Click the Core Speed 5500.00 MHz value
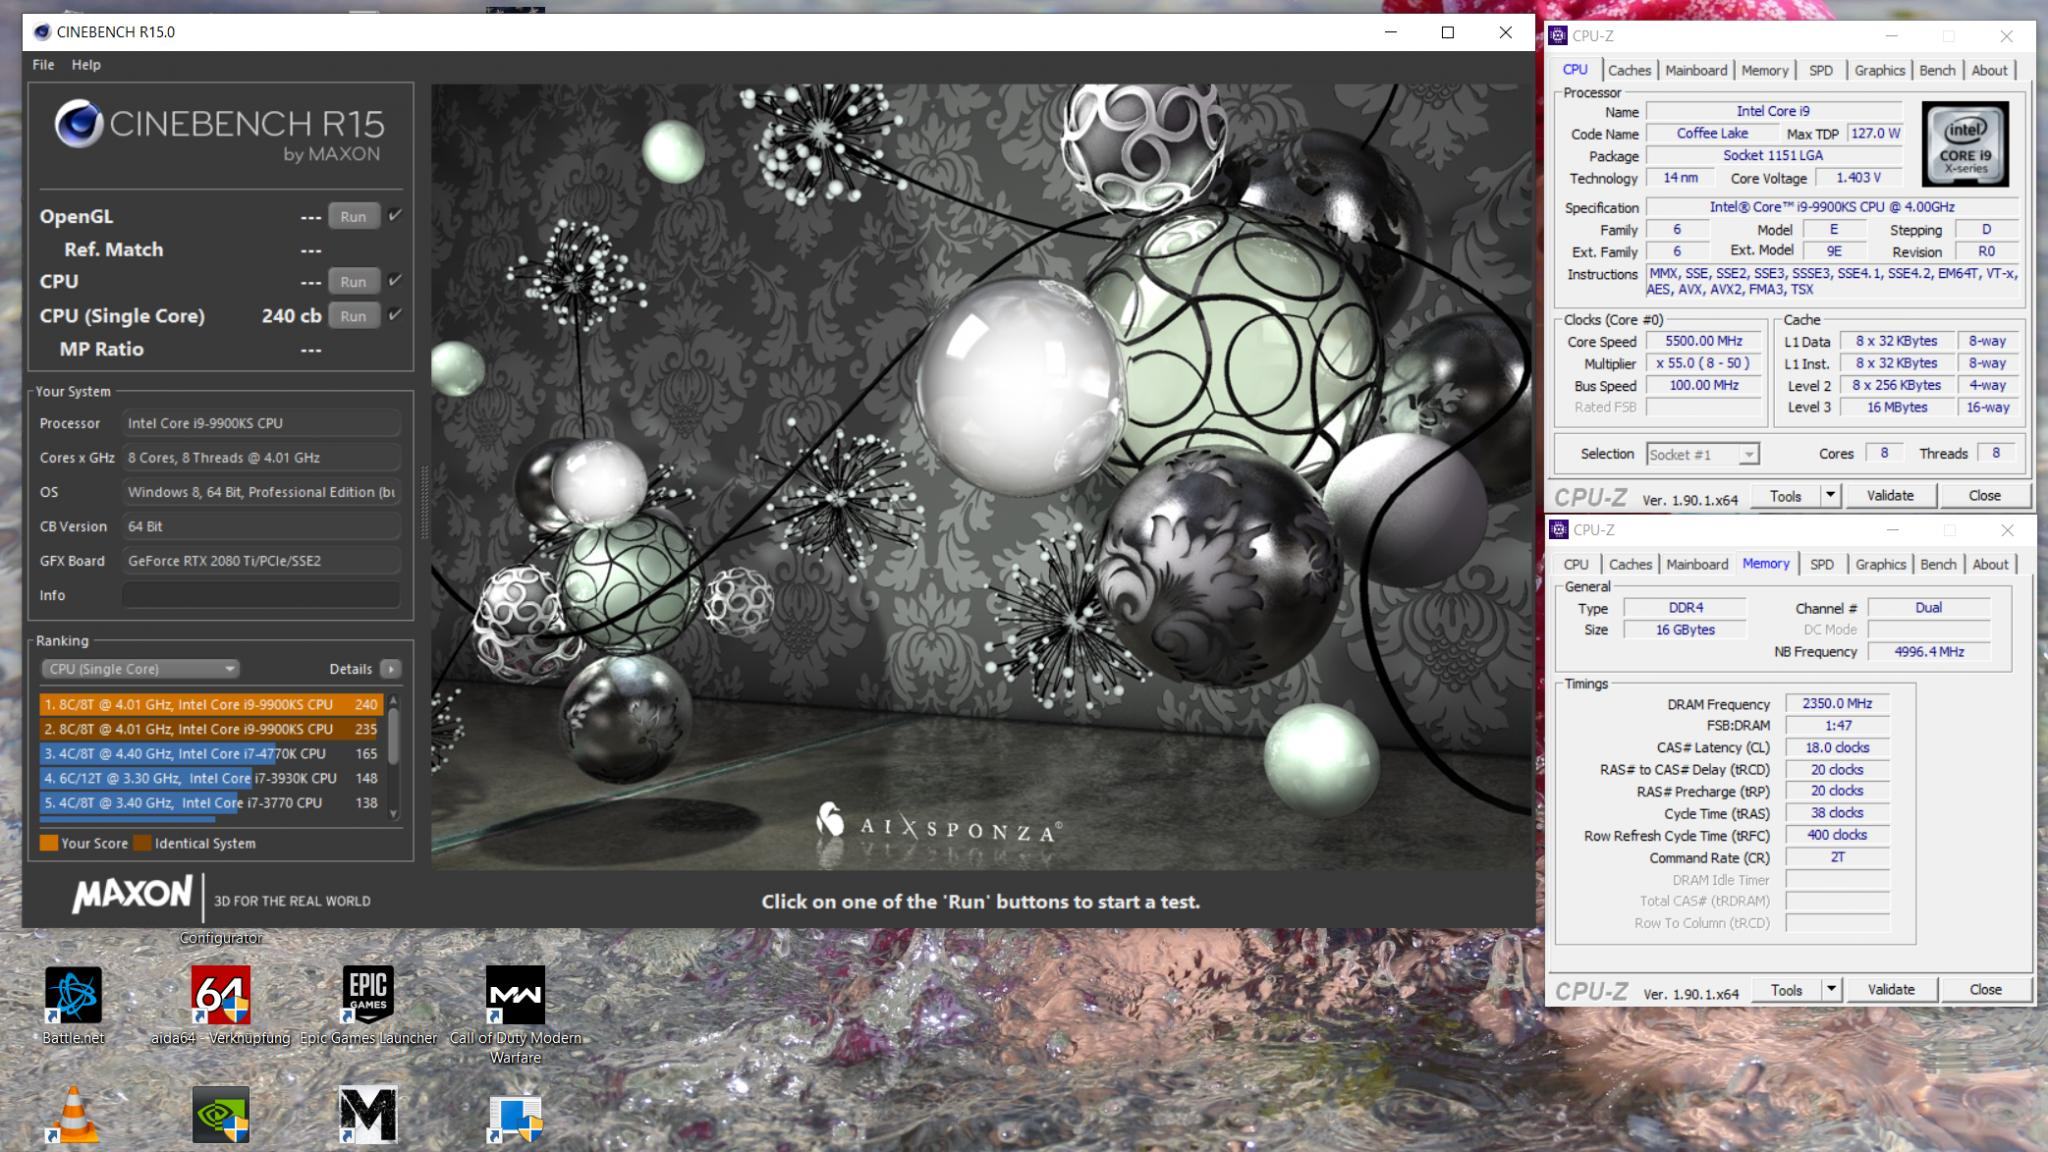The height and width of the screenshot is (1152, 2048). point(1703,341)
